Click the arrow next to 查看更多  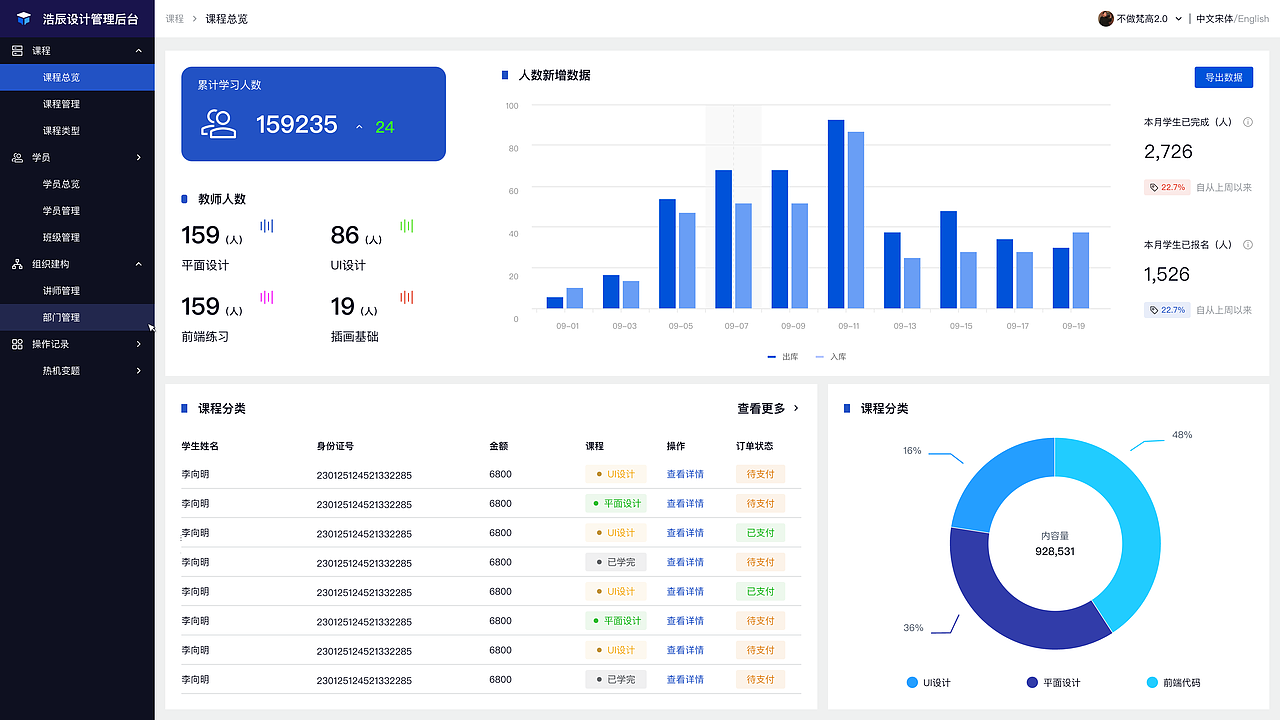click(x=796, y=408)
